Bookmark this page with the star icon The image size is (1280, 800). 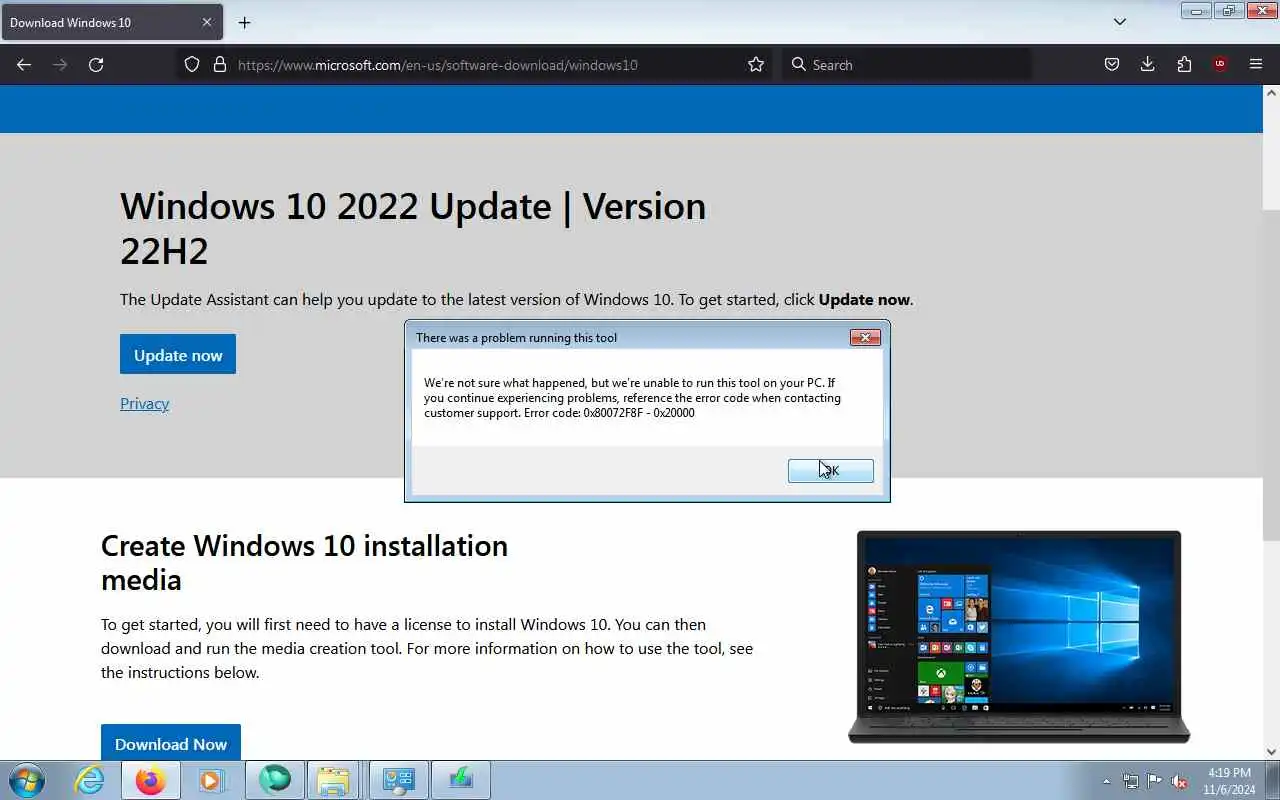[756, 65]
